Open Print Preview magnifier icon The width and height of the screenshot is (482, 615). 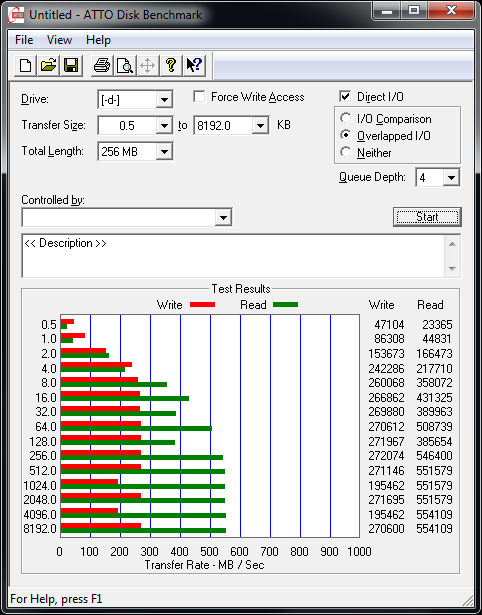click(x=125, y=65)
